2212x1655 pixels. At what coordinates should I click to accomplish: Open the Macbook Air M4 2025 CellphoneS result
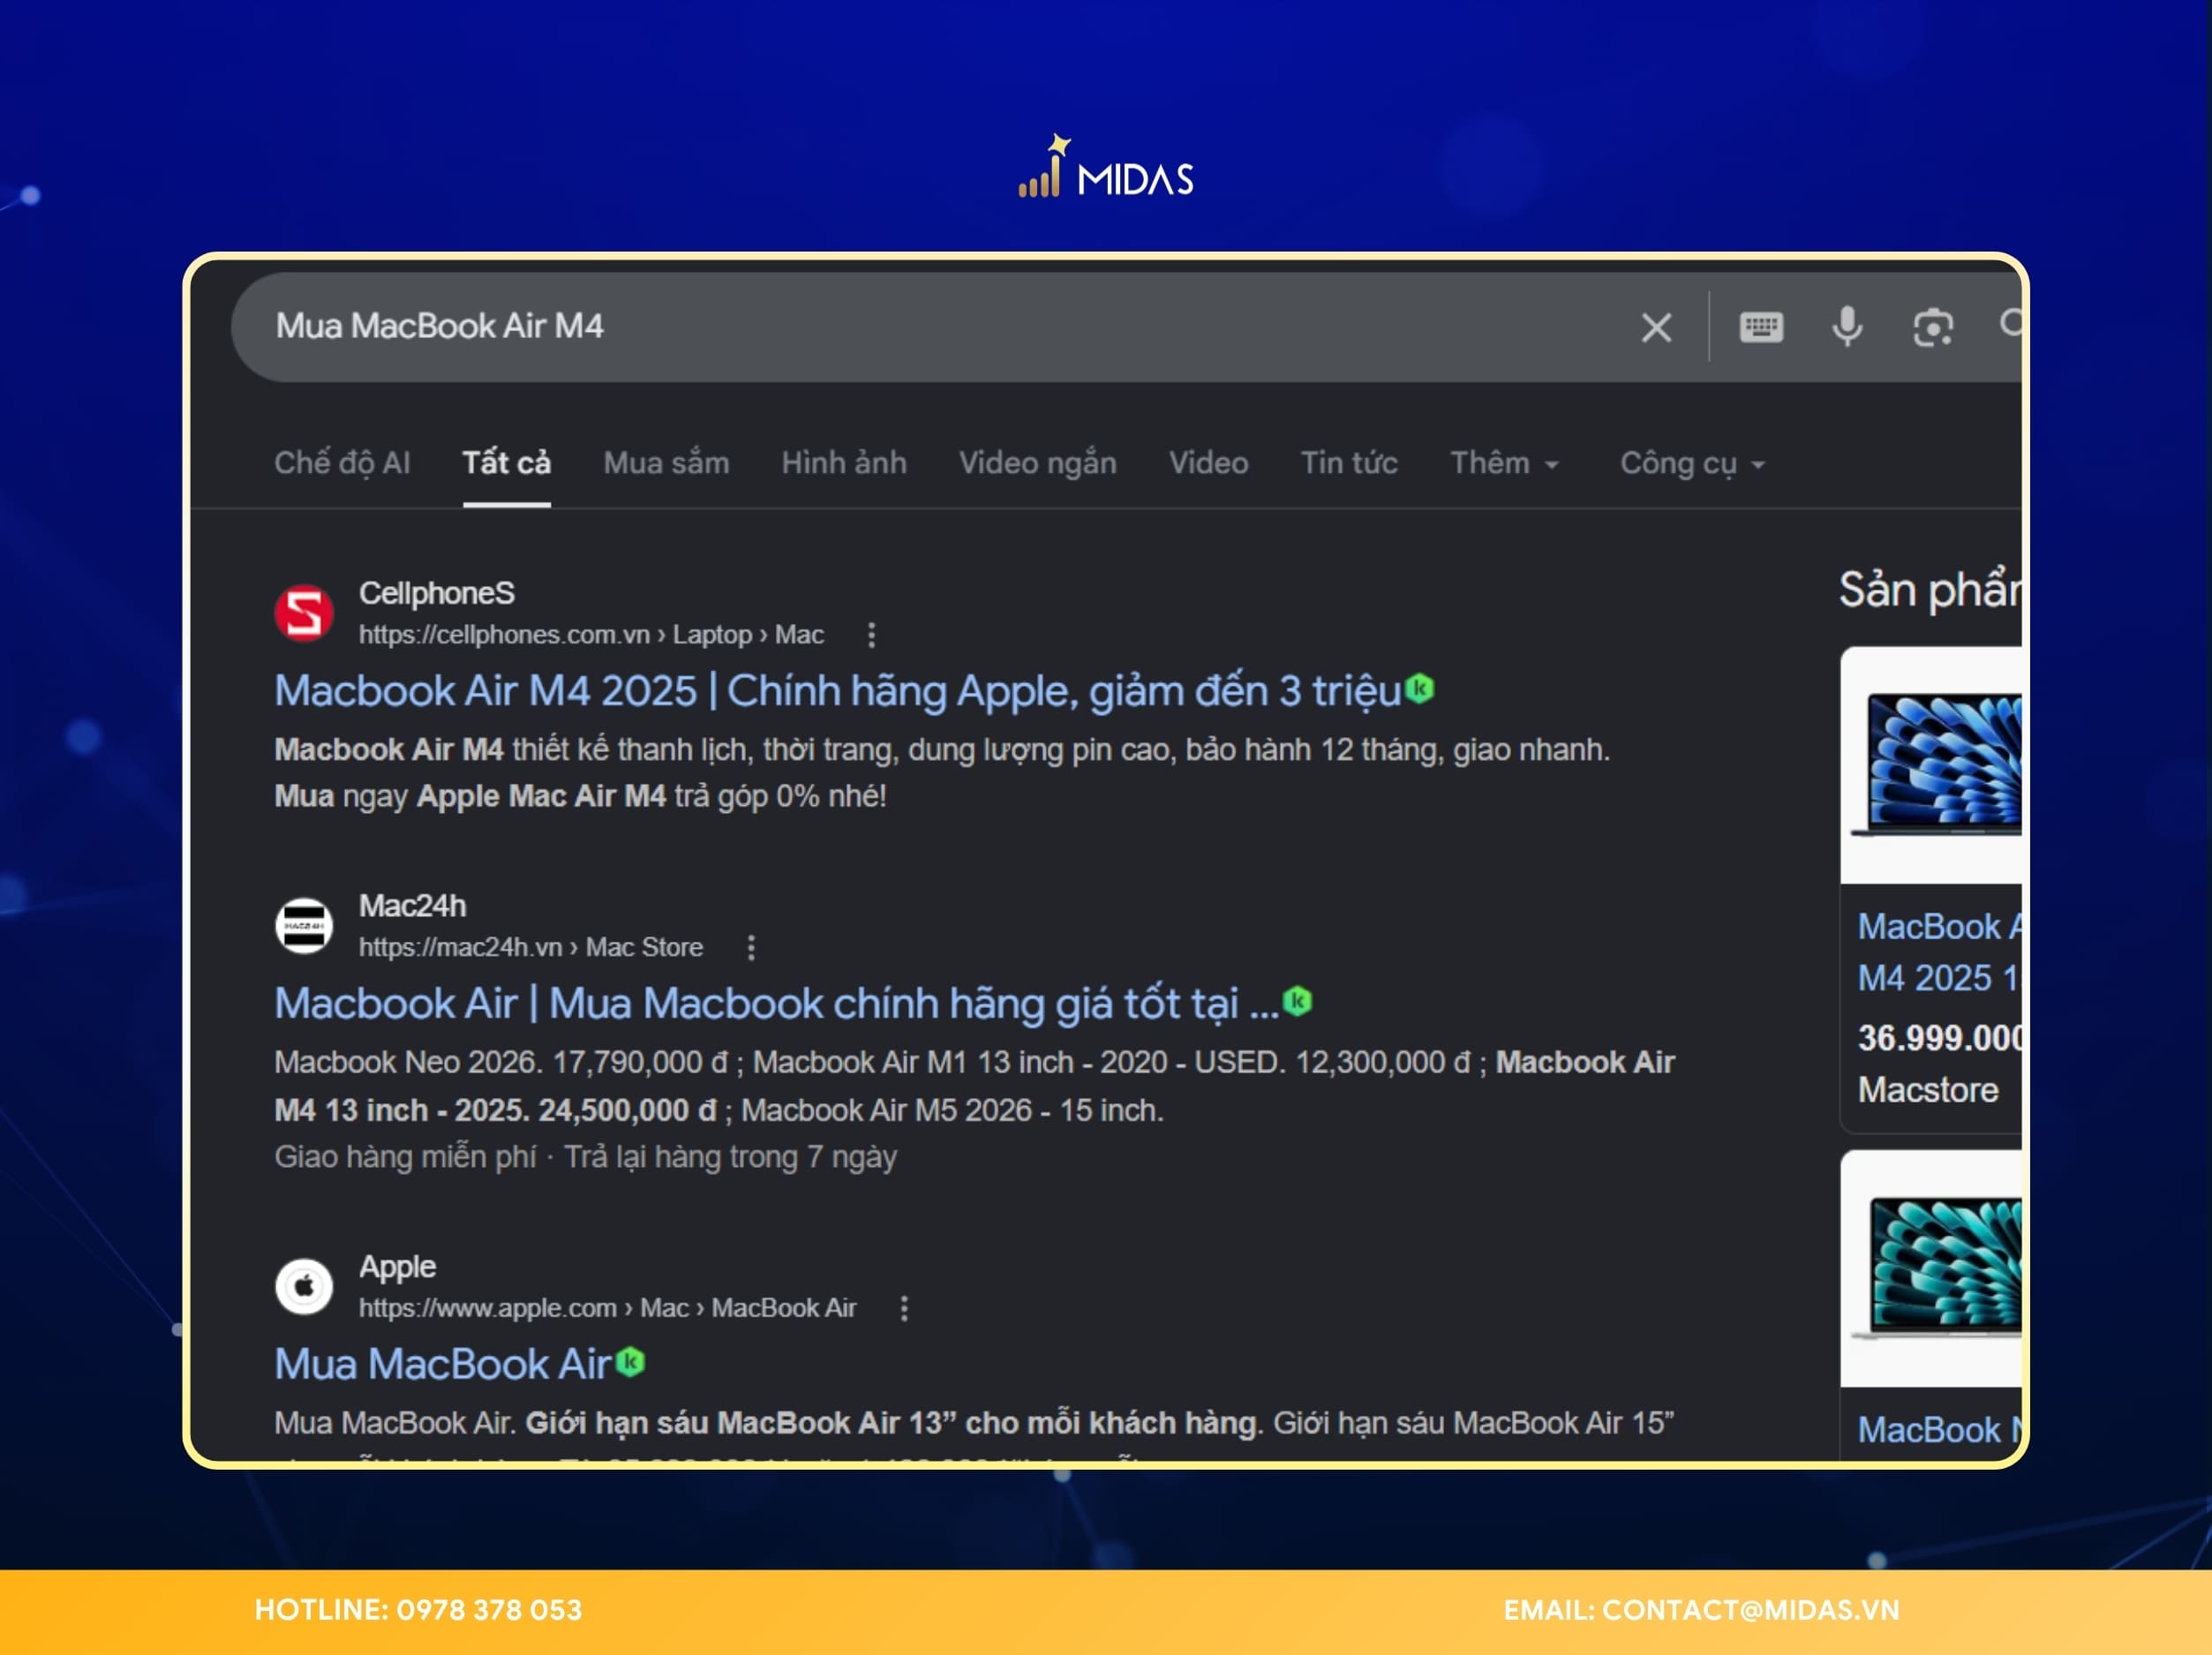click(838, 691)
